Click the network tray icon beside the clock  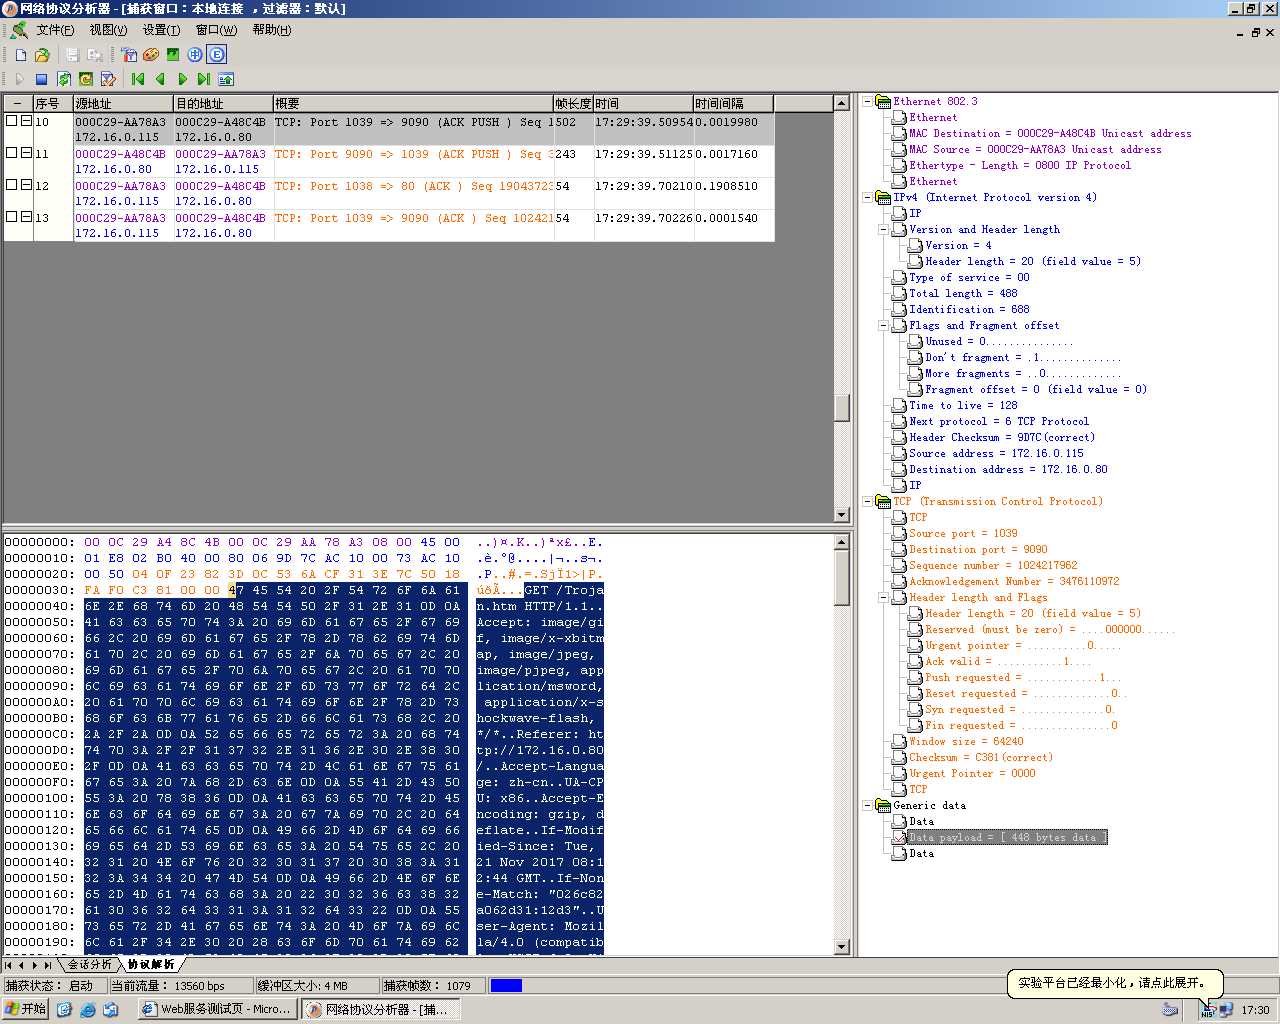[x=1226, y=1010]
